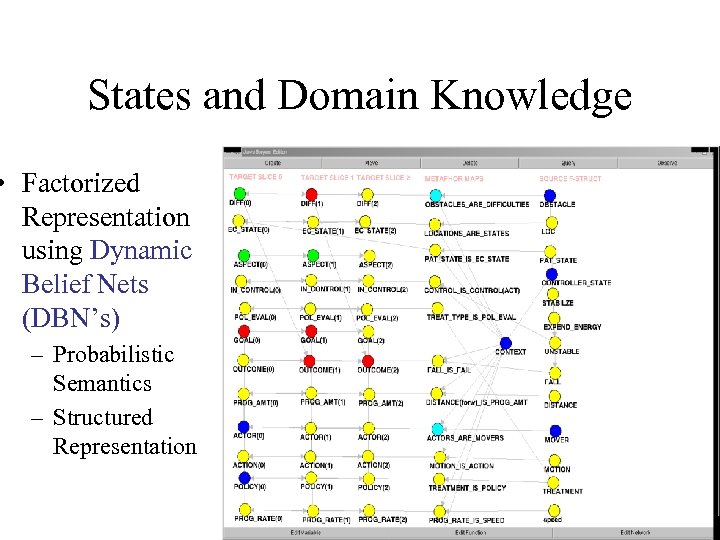720x540 pixels.
Task: Select the LOCATIONS_ARE_STATES node
Action: click(434, 225)
